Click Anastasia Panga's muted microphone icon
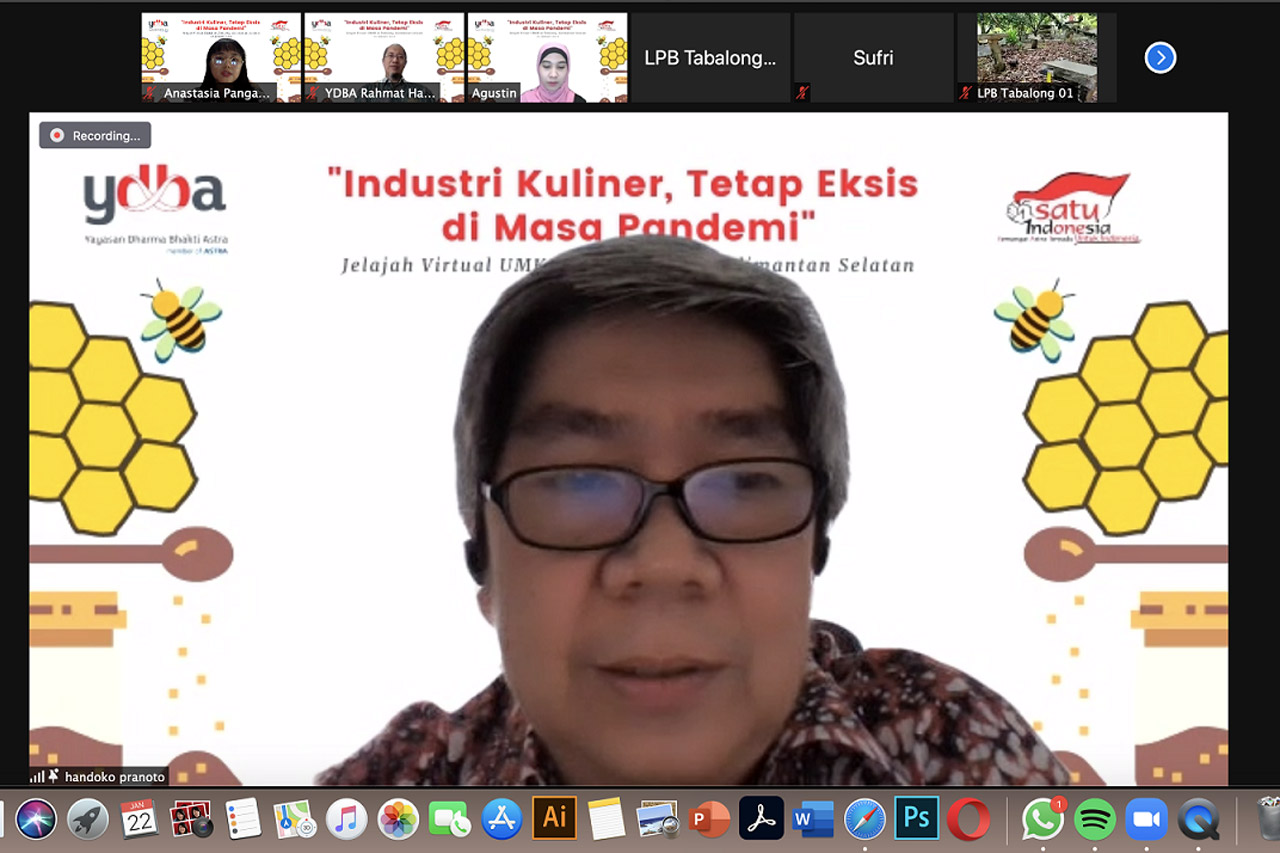The height and width of the screenshot is (853, 1280). click(x=151, y=93)
